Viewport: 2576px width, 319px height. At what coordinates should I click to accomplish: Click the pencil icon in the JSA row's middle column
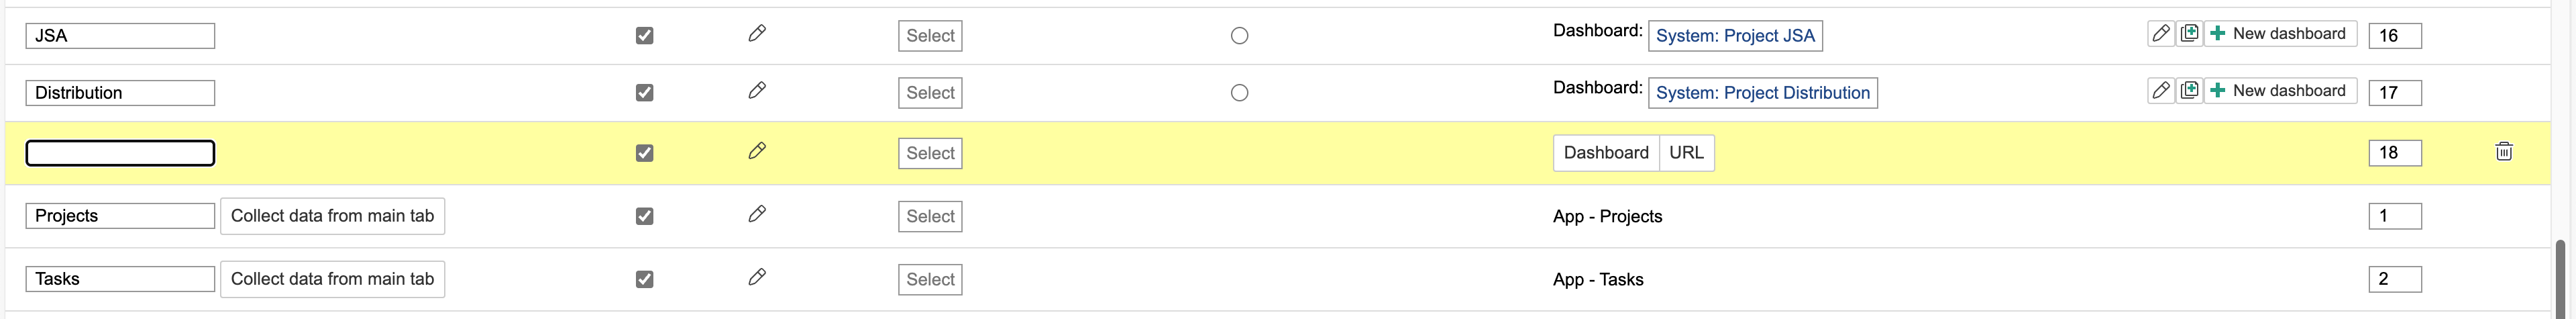[757, 34]
